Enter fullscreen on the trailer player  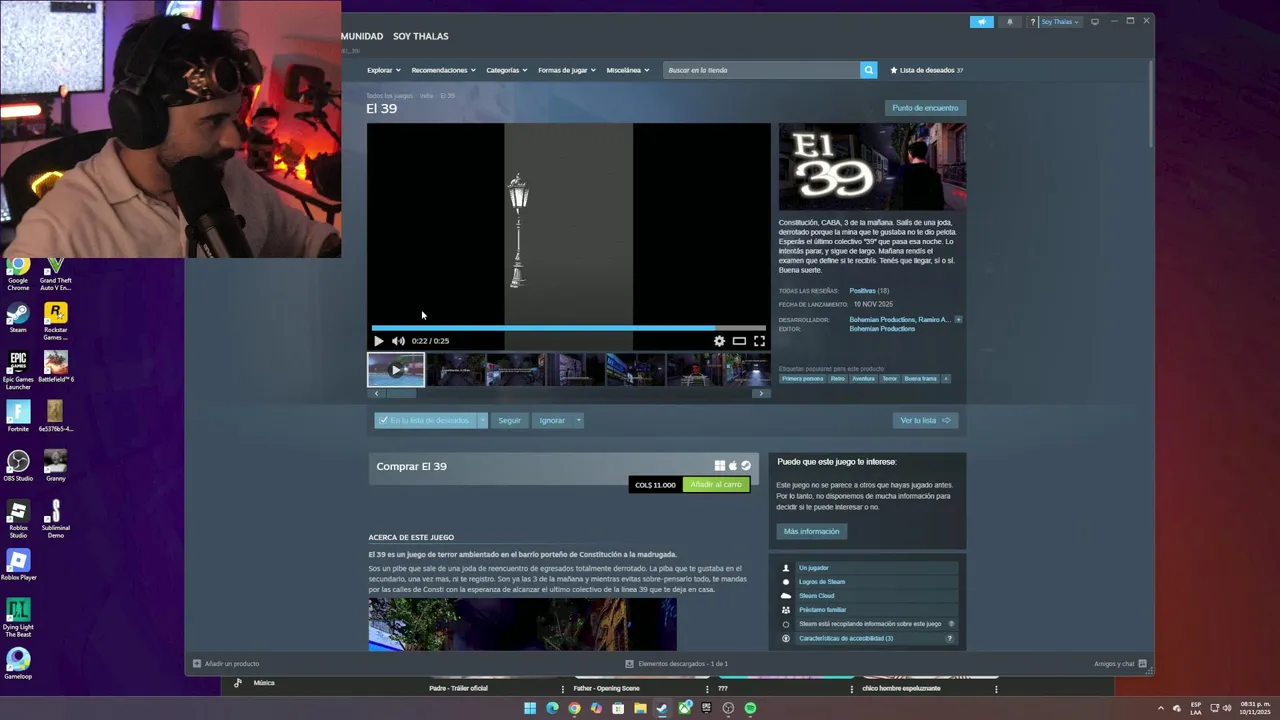click(x=759, y=341)
